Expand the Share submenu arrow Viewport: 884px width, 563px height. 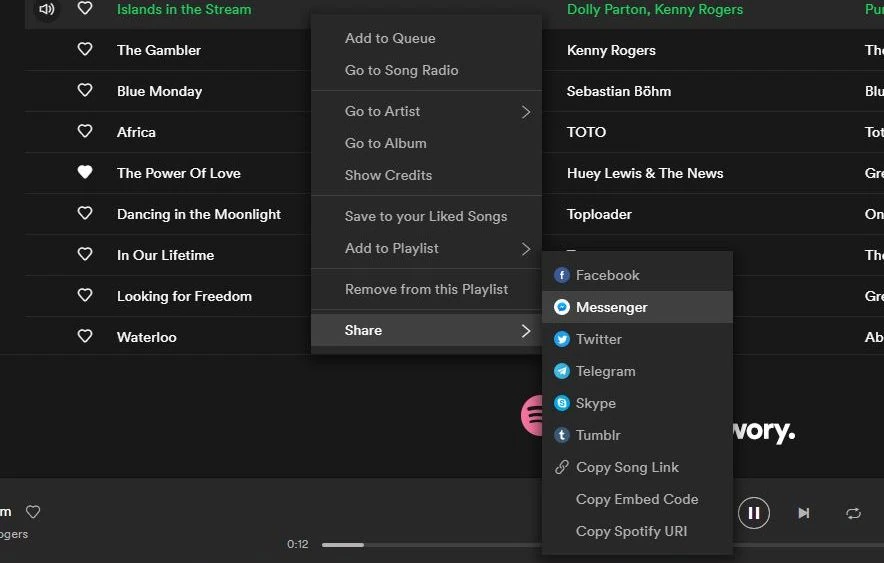[526, 330]
